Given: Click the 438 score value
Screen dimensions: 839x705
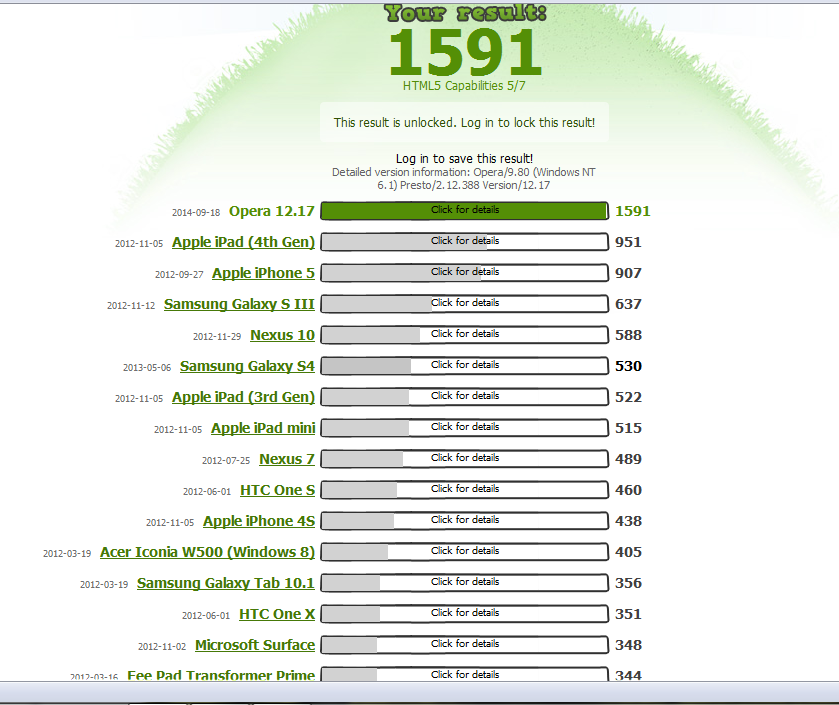Looking at the screenshot, I should click(x=628, y=522).
